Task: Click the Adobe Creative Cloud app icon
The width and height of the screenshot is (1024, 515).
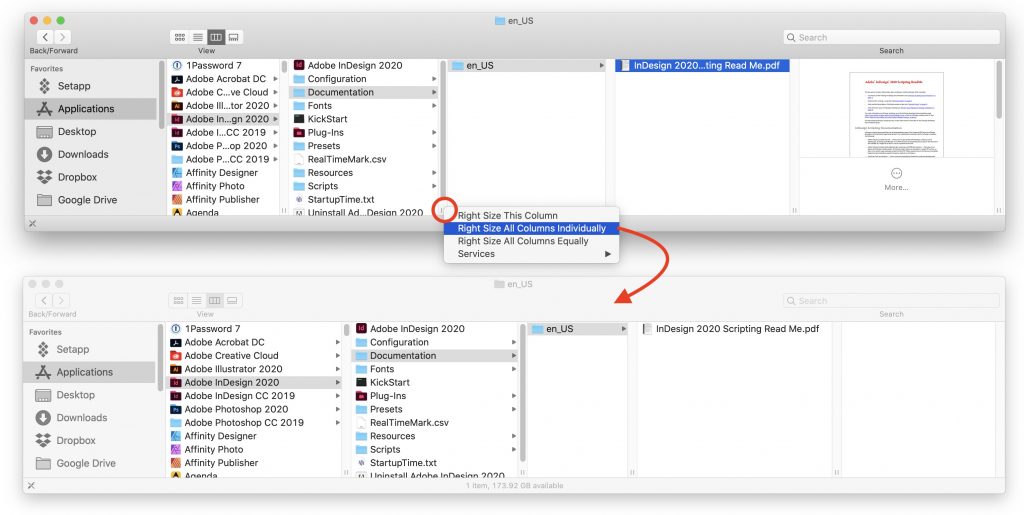Action: (175, 356)
